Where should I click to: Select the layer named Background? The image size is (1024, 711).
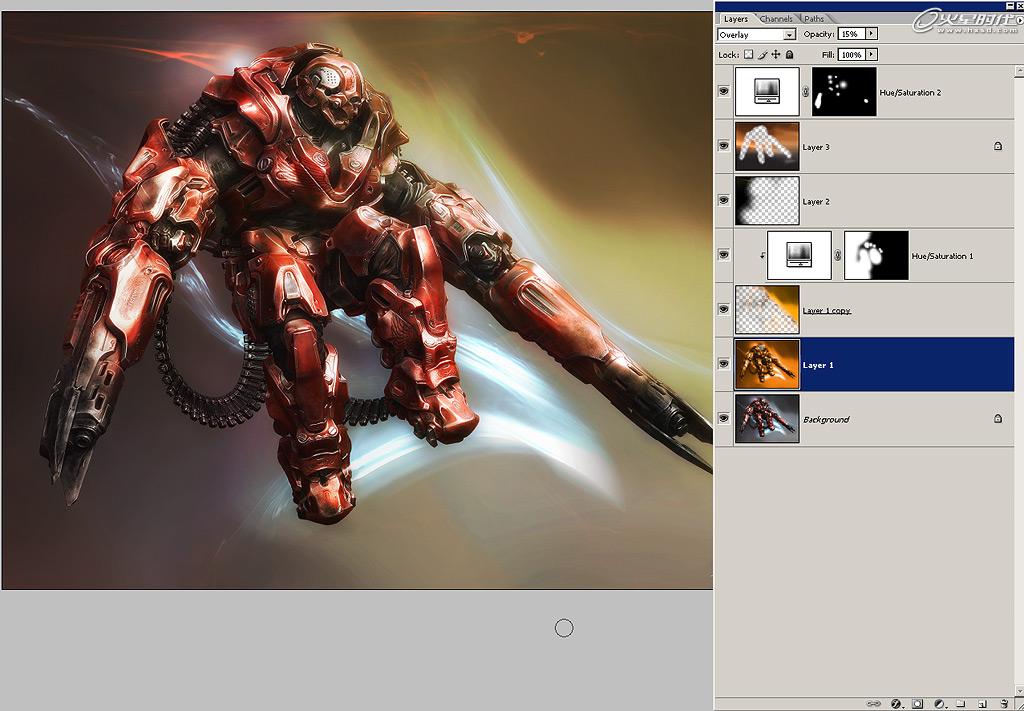coord(826,419)
